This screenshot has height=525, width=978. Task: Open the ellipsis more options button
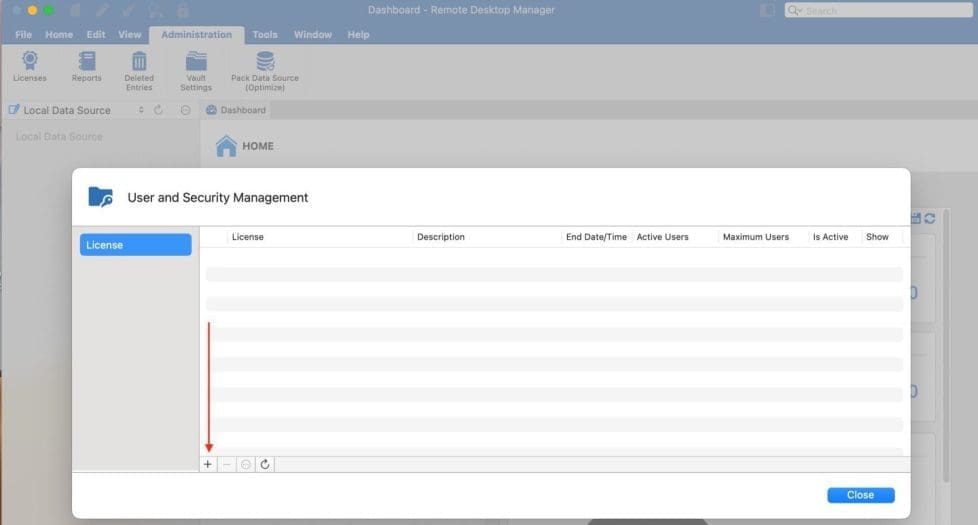pos(246,465)
